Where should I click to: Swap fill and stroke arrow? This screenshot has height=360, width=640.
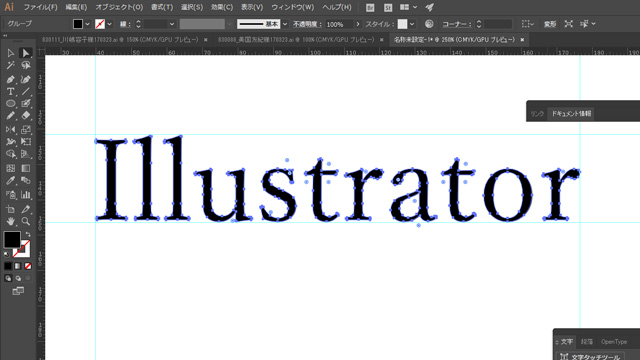28,234
